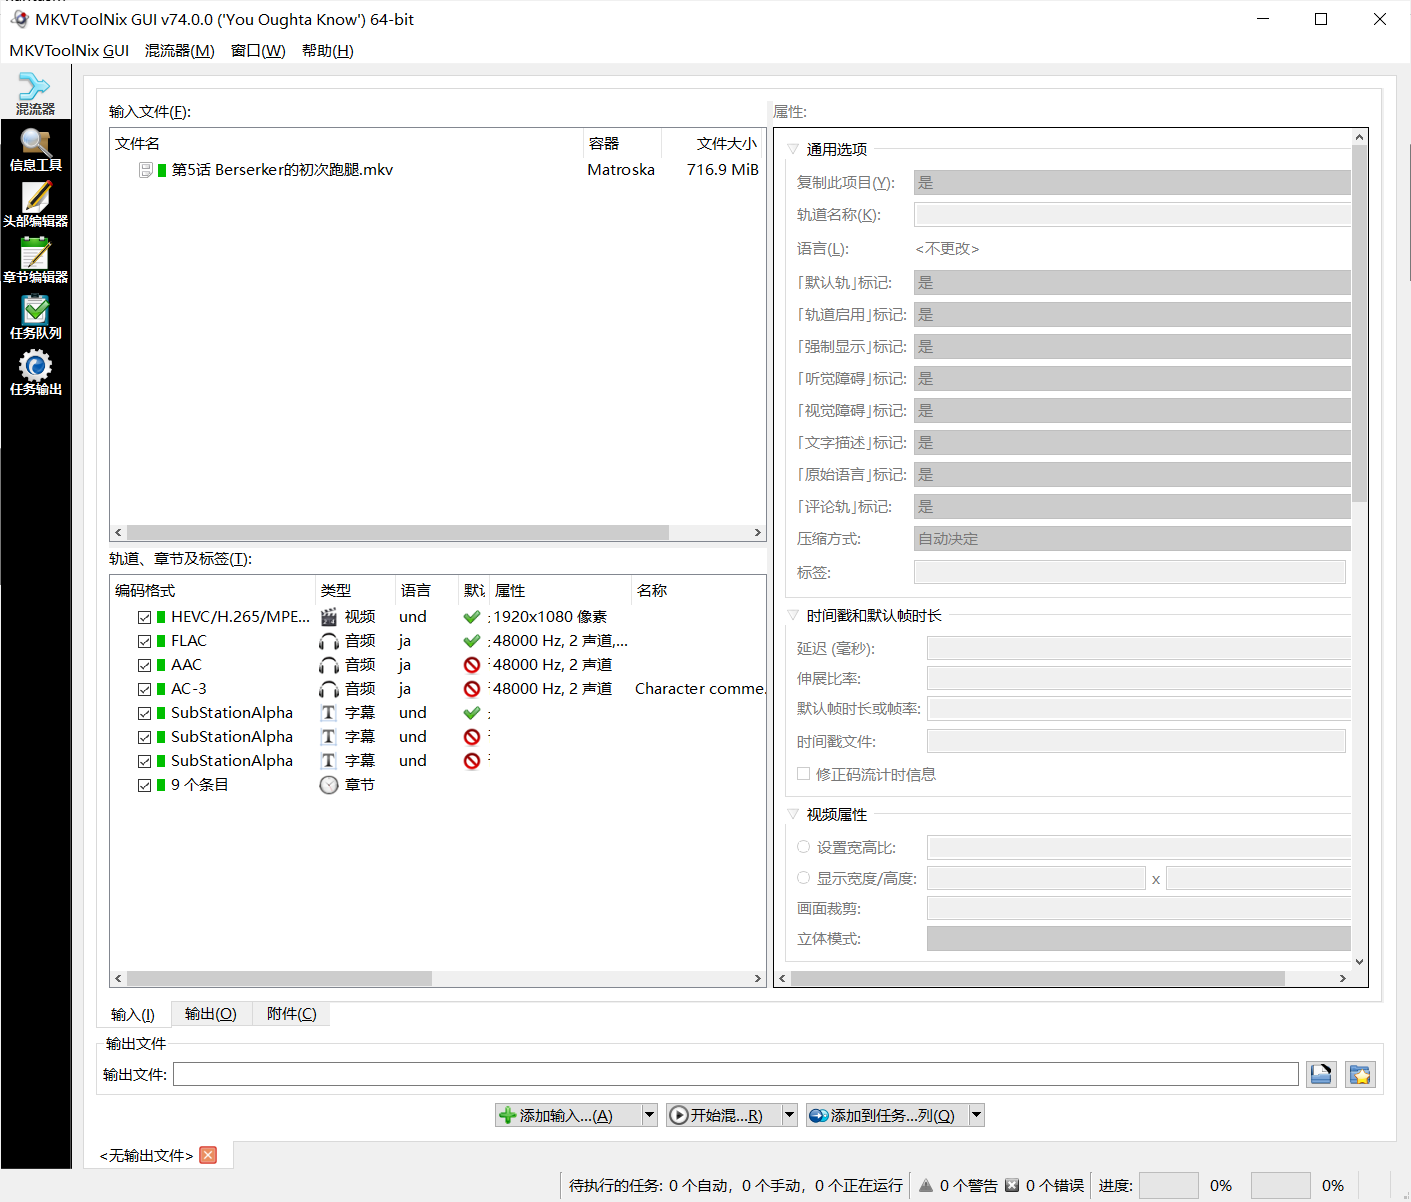This screenshot has width=1411, height=1202.
Task: Select the 设置宽高比 radio button
Action: [x=803, y=846]
